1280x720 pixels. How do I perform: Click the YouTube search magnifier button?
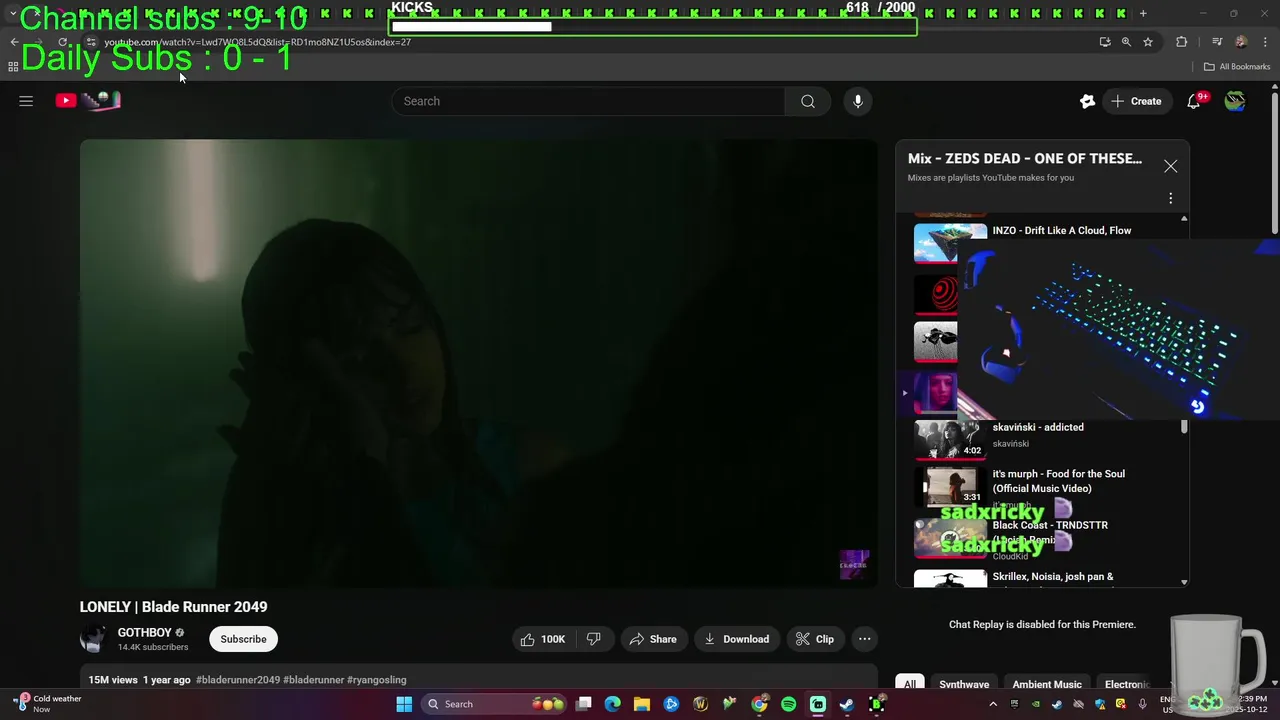coord(808,101)
